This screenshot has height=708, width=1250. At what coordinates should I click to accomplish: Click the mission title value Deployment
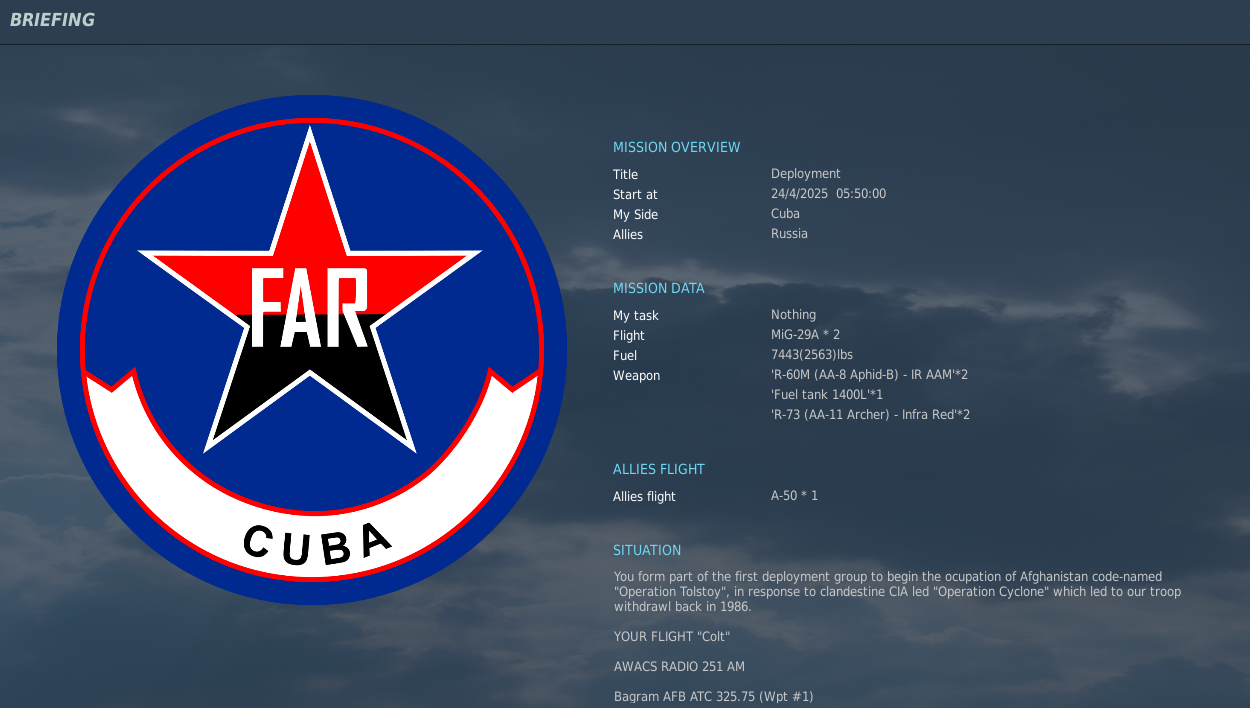(x=805, y=174)
